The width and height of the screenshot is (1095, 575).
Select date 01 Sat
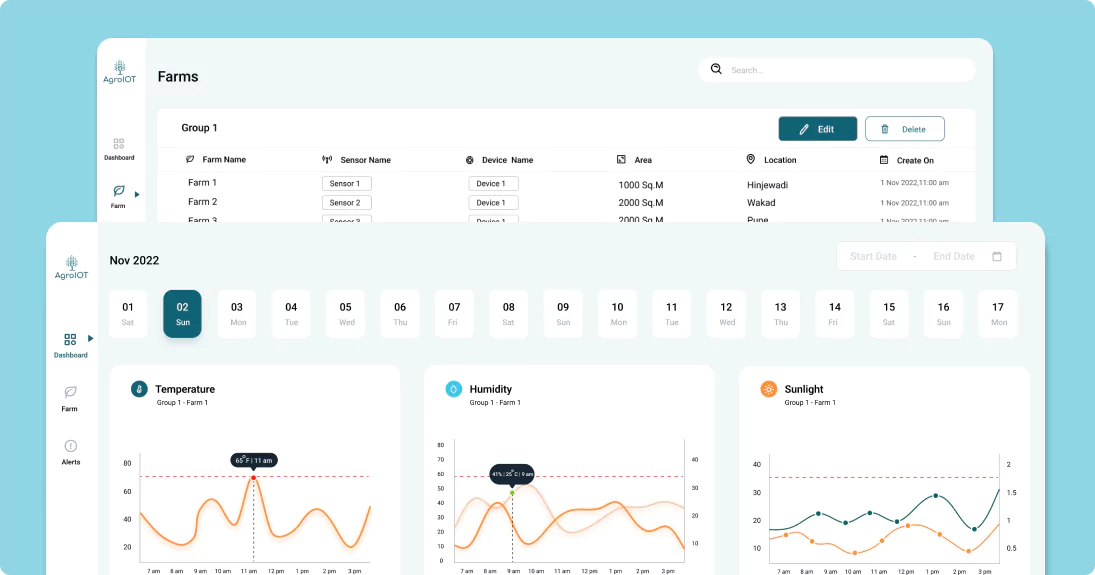point(128,314)
